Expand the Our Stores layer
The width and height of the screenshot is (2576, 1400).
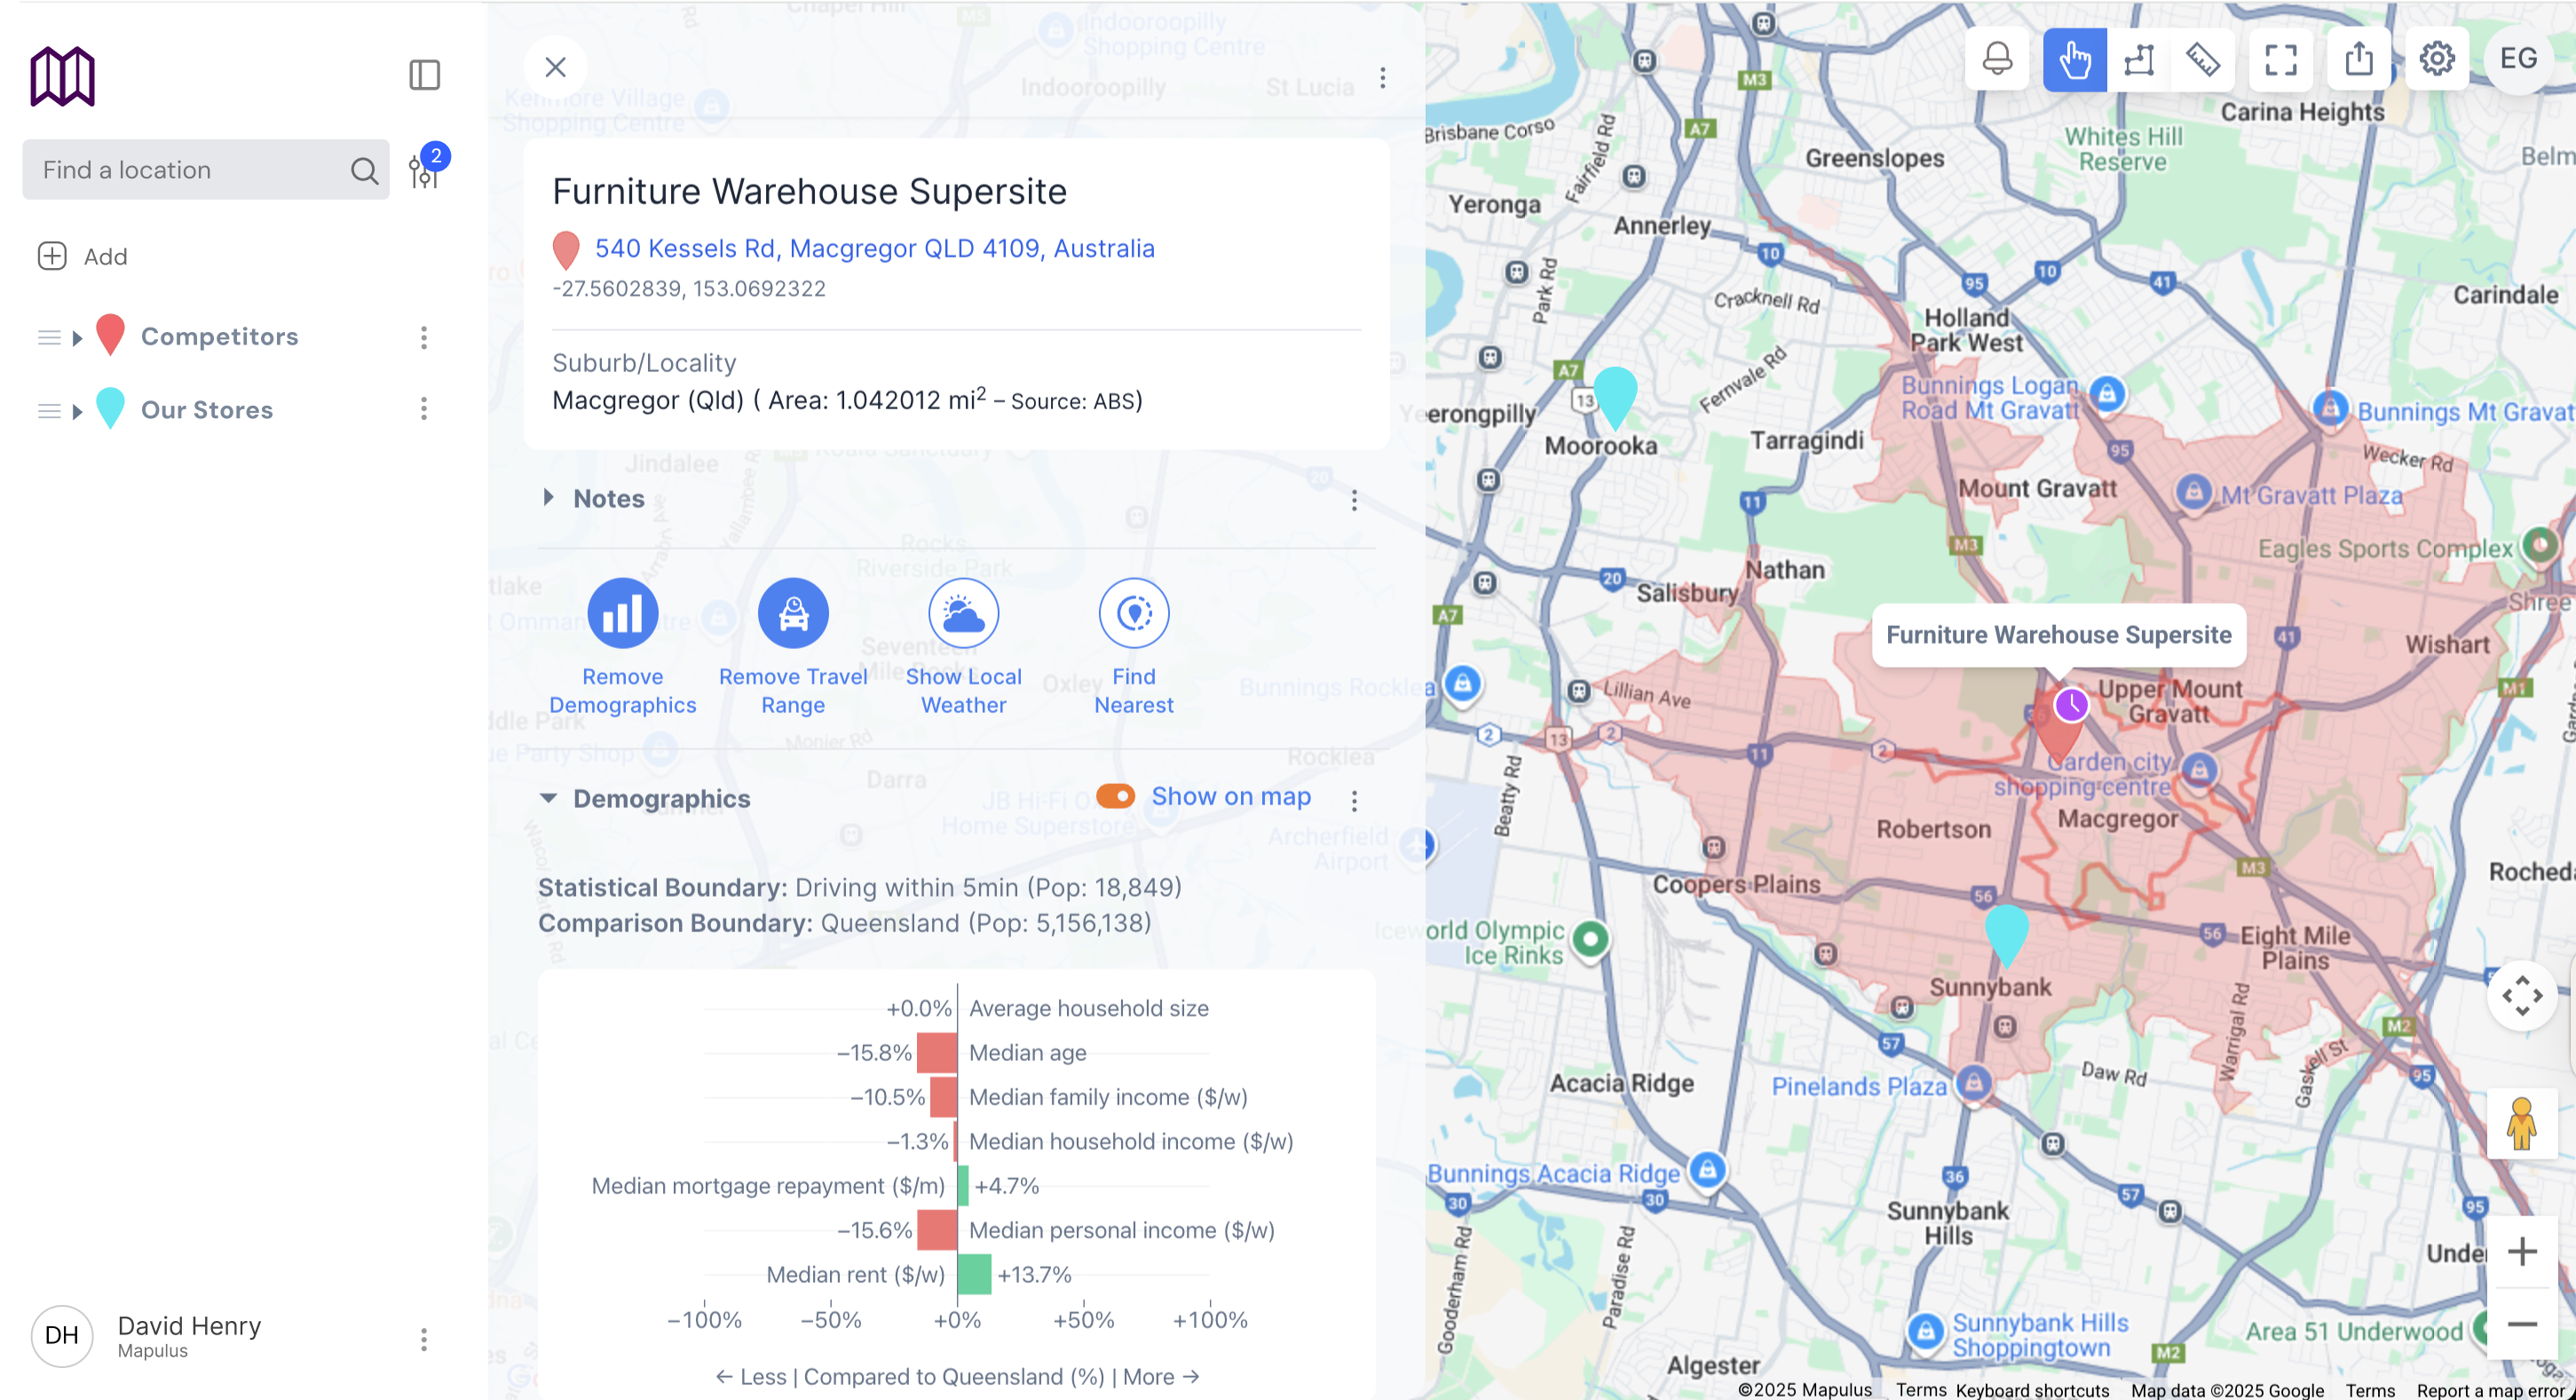(x=77, y=411)
